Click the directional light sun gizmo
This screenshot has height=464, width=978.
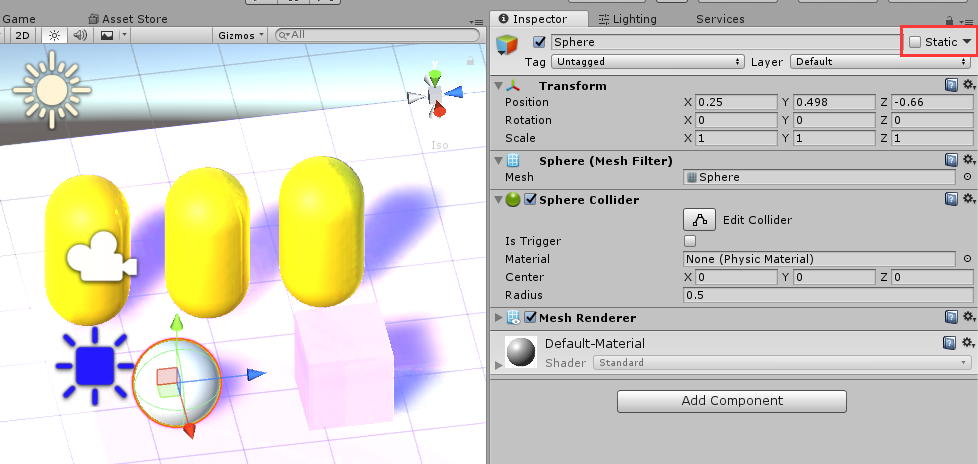point(52,90)
